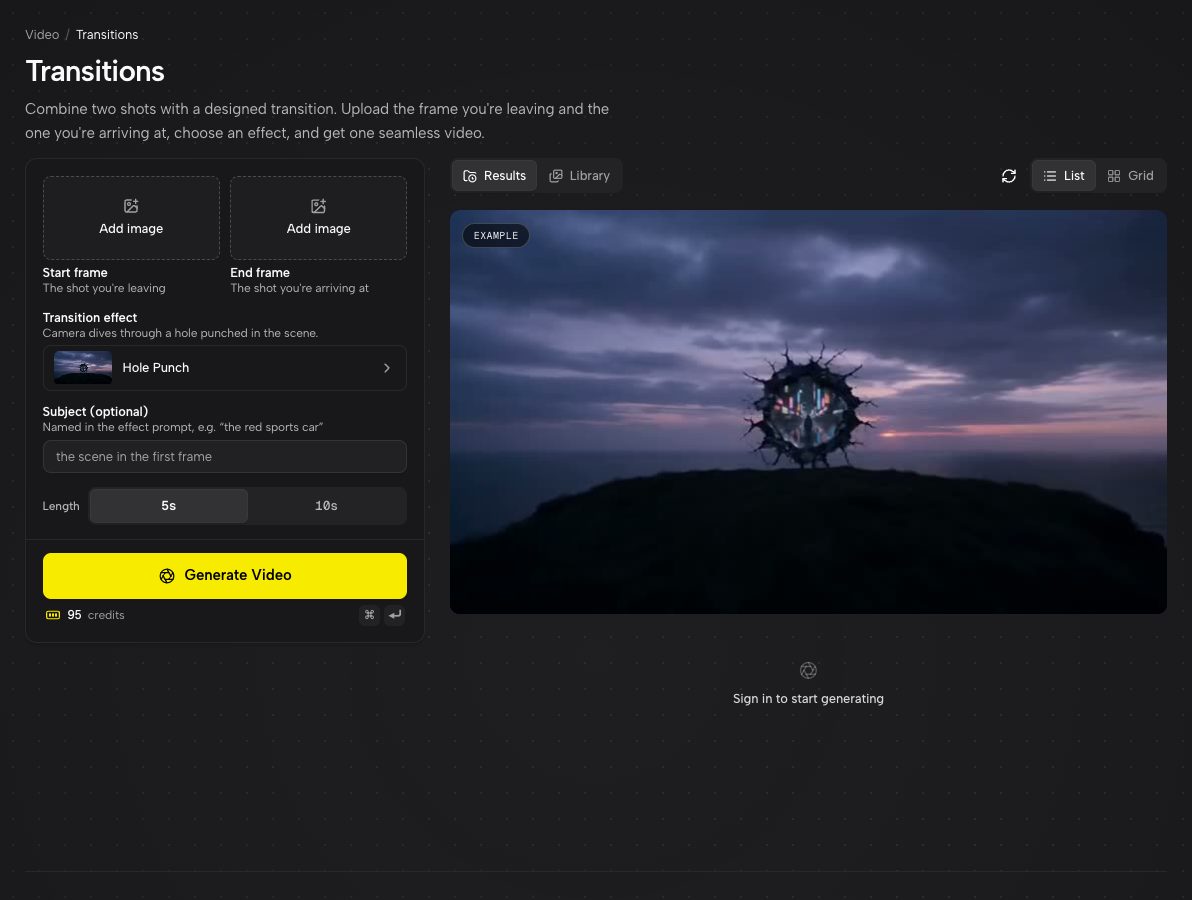The width and height of the screenshot is (1192, 900).
Task: Click the 'Length' label
Action: pyautogui.click(x=61, y=506)
